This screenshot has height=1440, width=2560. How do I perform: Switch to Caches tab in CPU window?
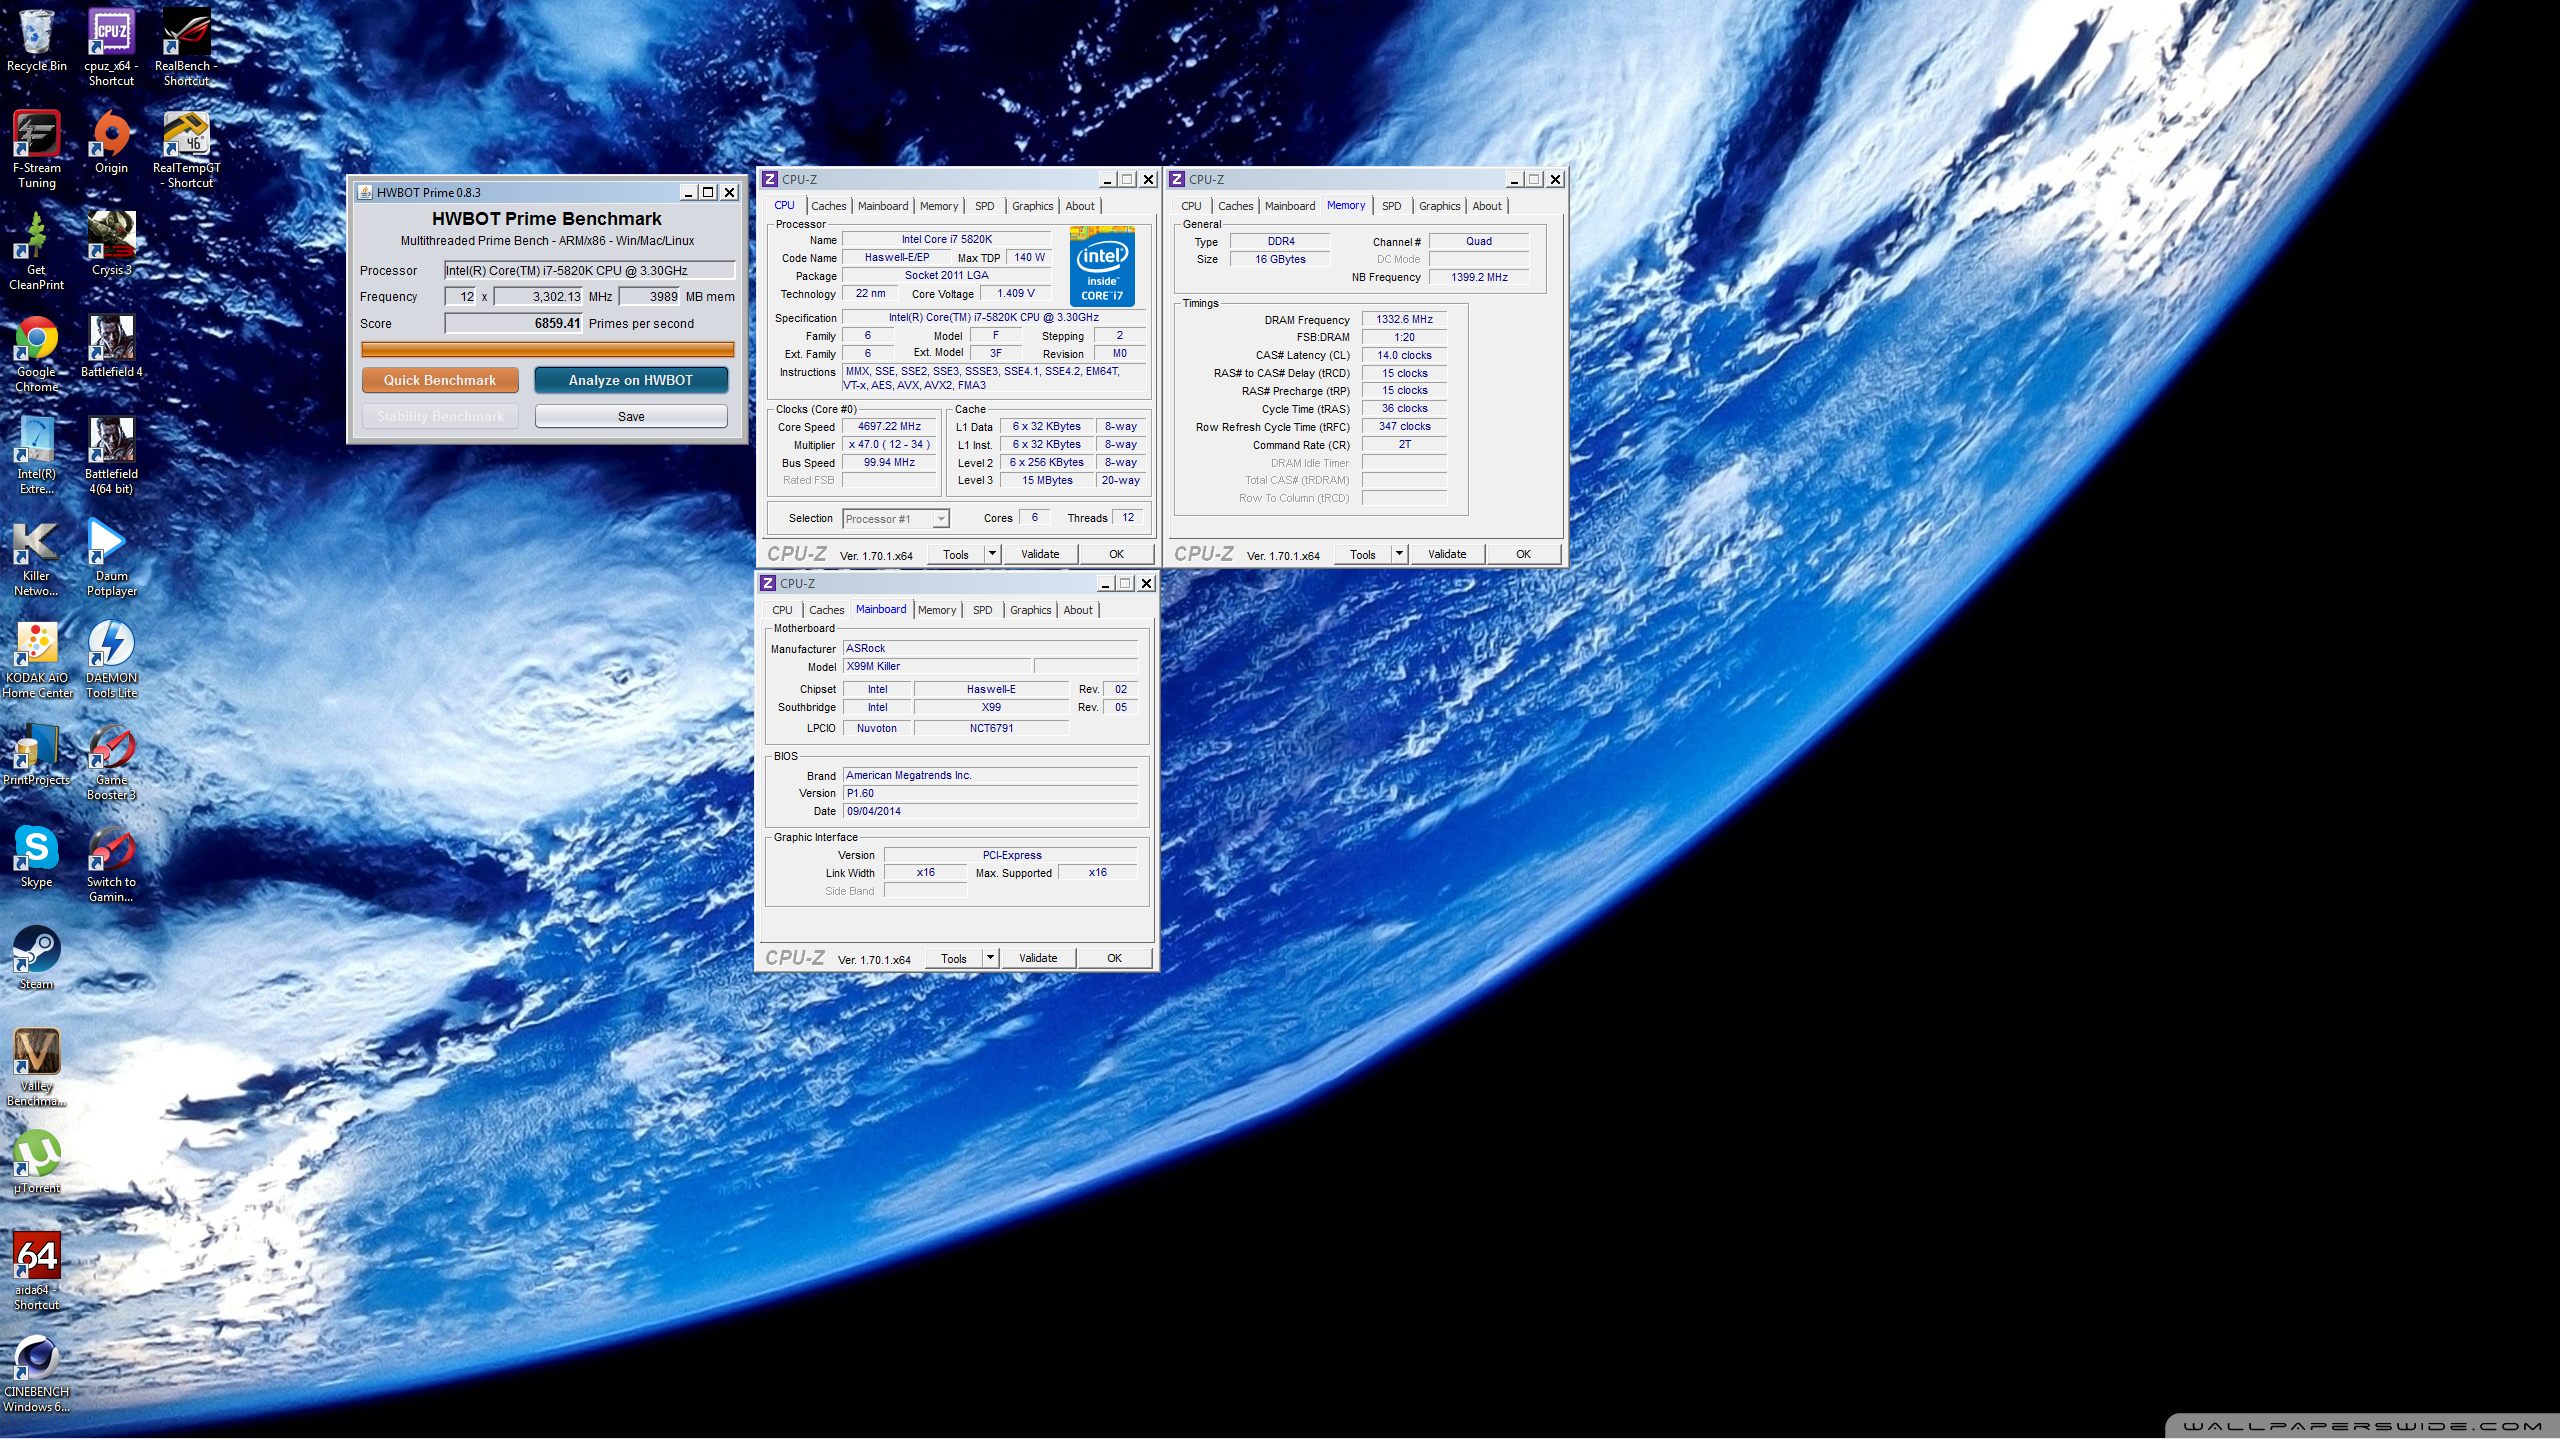pos(828,206)
